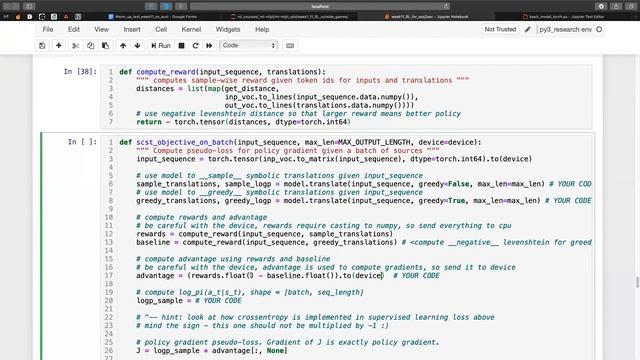Viewport: 640px width, 360px height.
Task: Move selected cell up
Action: click(x=123, y=46)
